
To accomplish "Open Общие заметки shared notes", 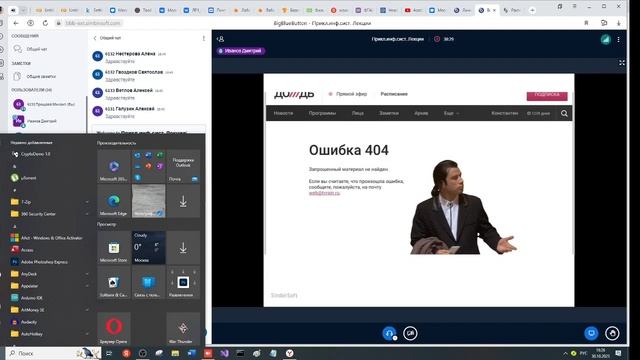I will [x=41, y=76].
